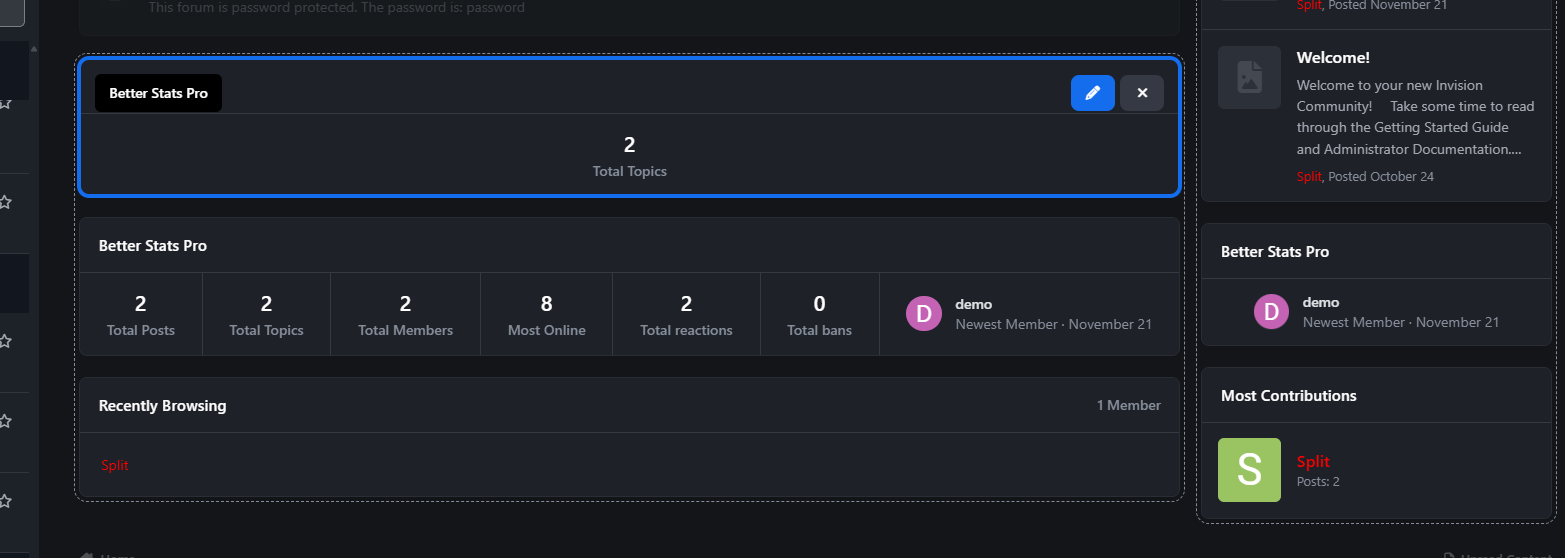
Task: Open demo member link in sidebar widget
Action: 1321,302
